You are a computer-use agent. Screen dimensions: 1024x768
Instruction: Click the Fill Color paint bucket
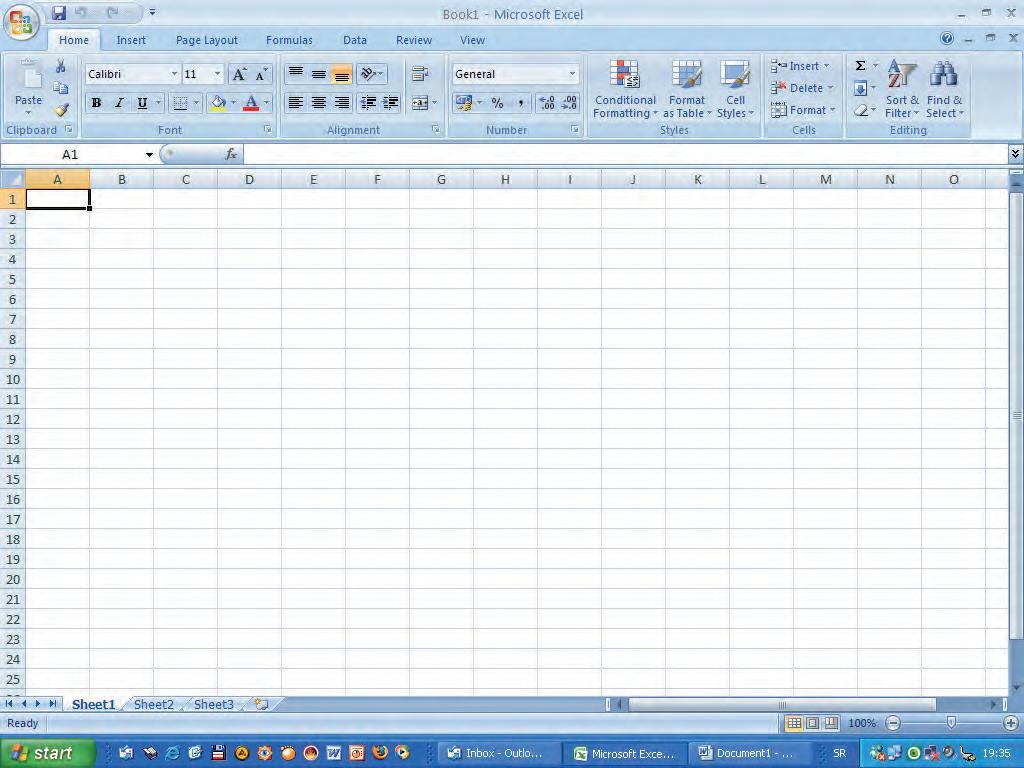(x=217, y=103)
